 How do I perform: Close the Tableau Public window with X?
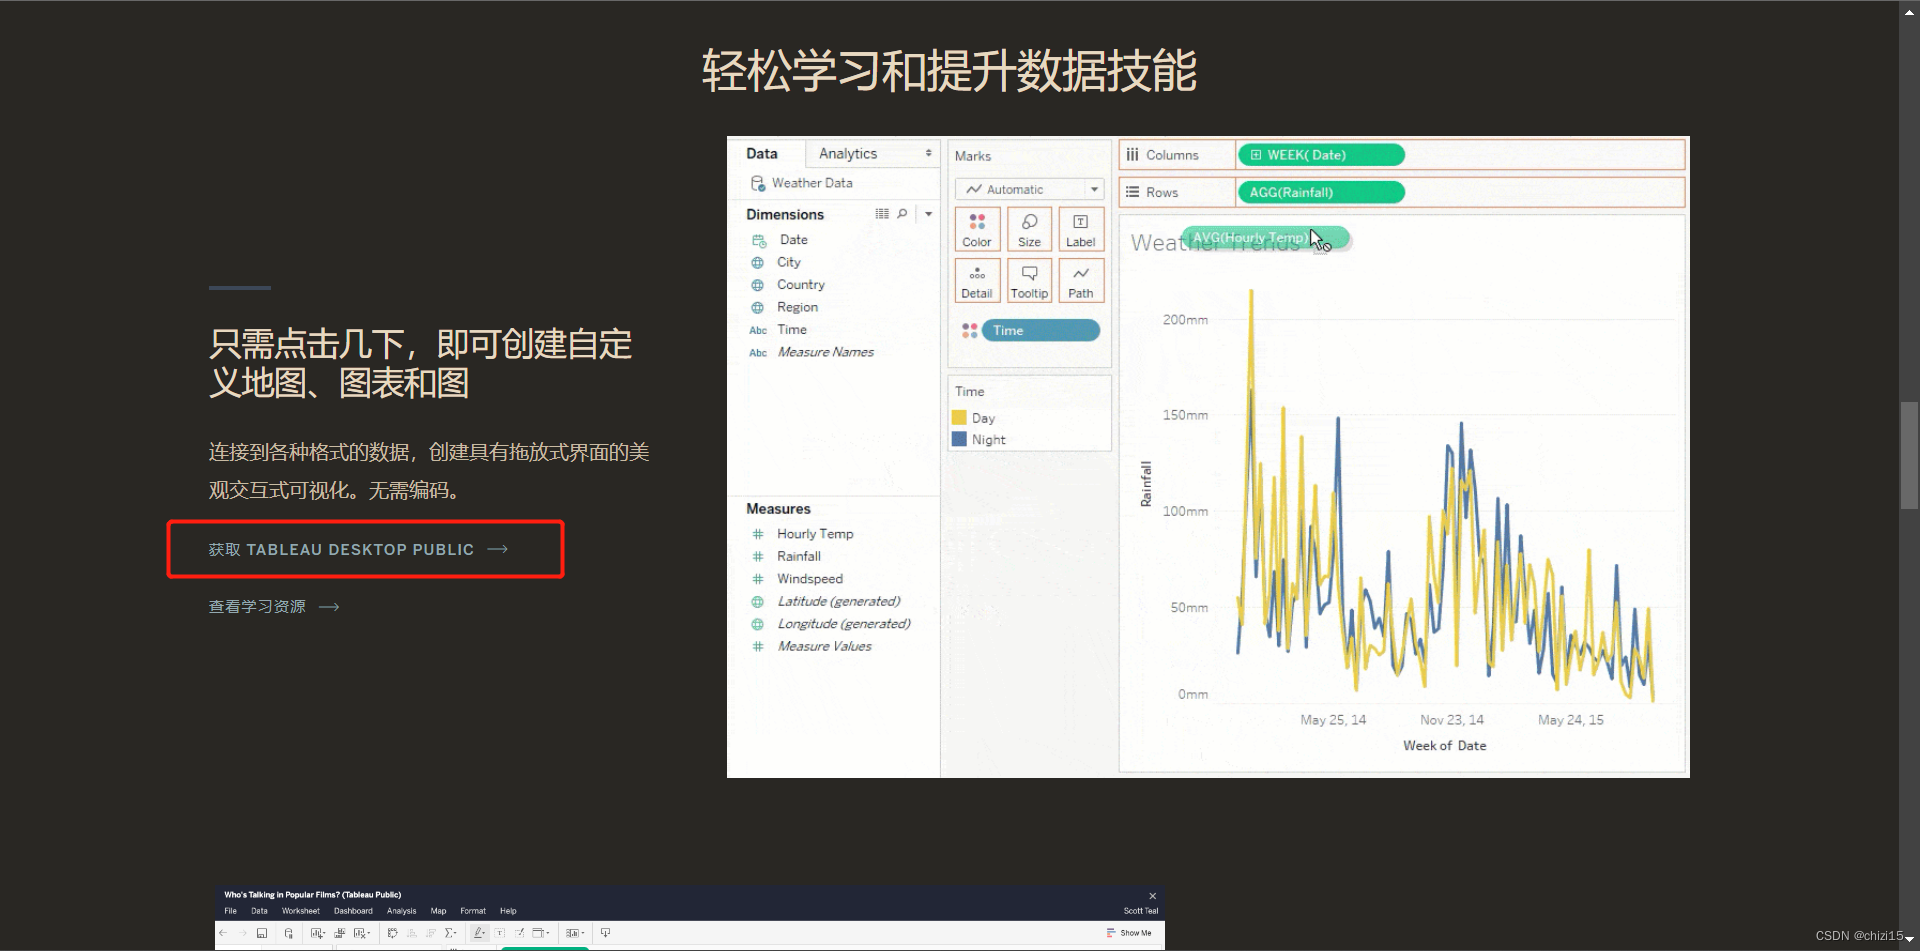tap(1152, 896)
